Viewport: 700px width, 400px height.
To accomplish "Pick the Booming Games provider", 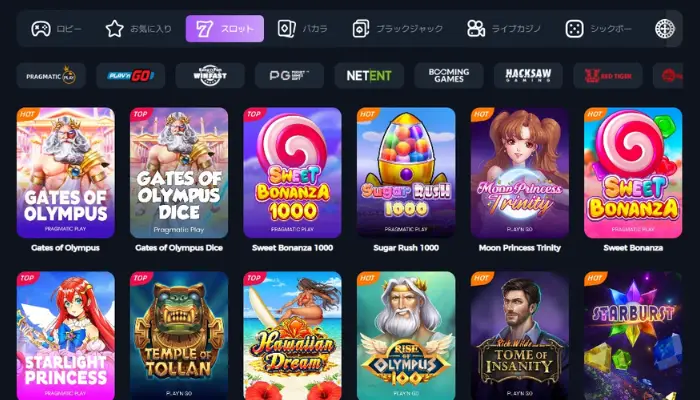I will (x=449, y=75).
